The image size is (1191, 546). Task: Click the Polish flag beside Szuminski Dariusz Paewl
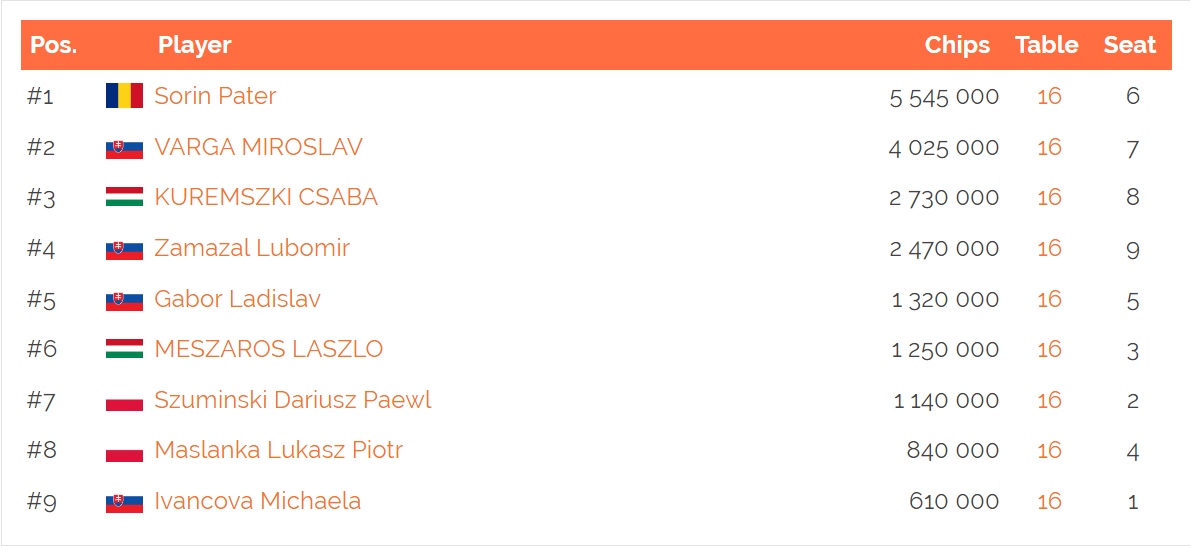125,402
